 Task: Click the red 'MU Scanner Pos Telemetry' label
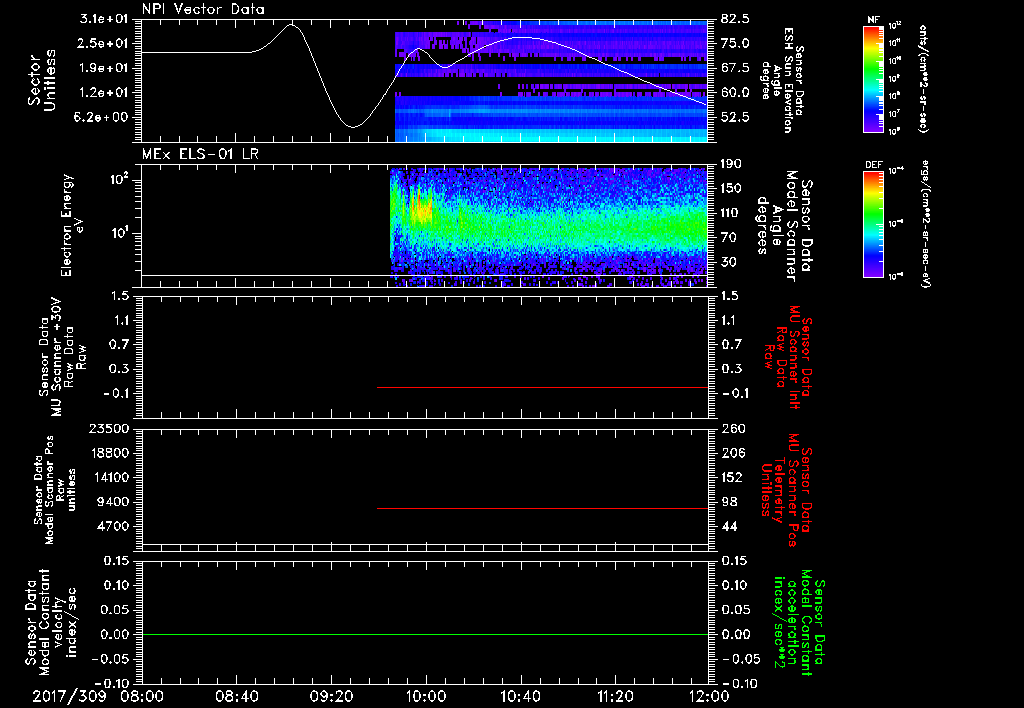pos(786,490)
